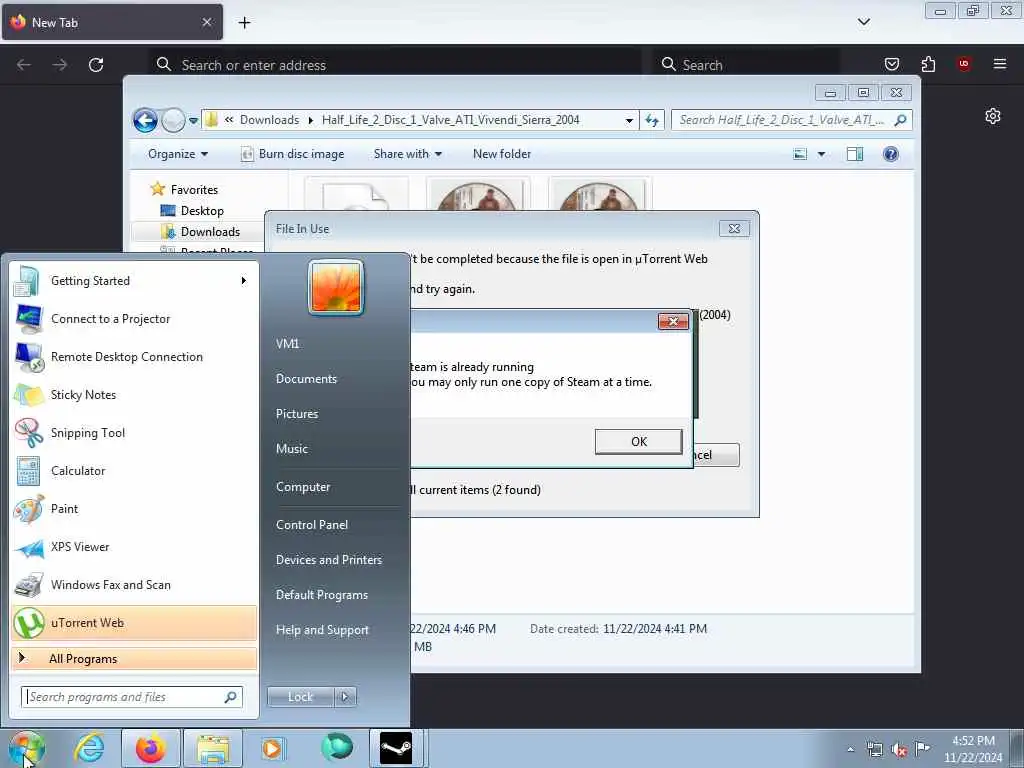
Task: Open Organize menu in Explorer
Action: point(178,154)
